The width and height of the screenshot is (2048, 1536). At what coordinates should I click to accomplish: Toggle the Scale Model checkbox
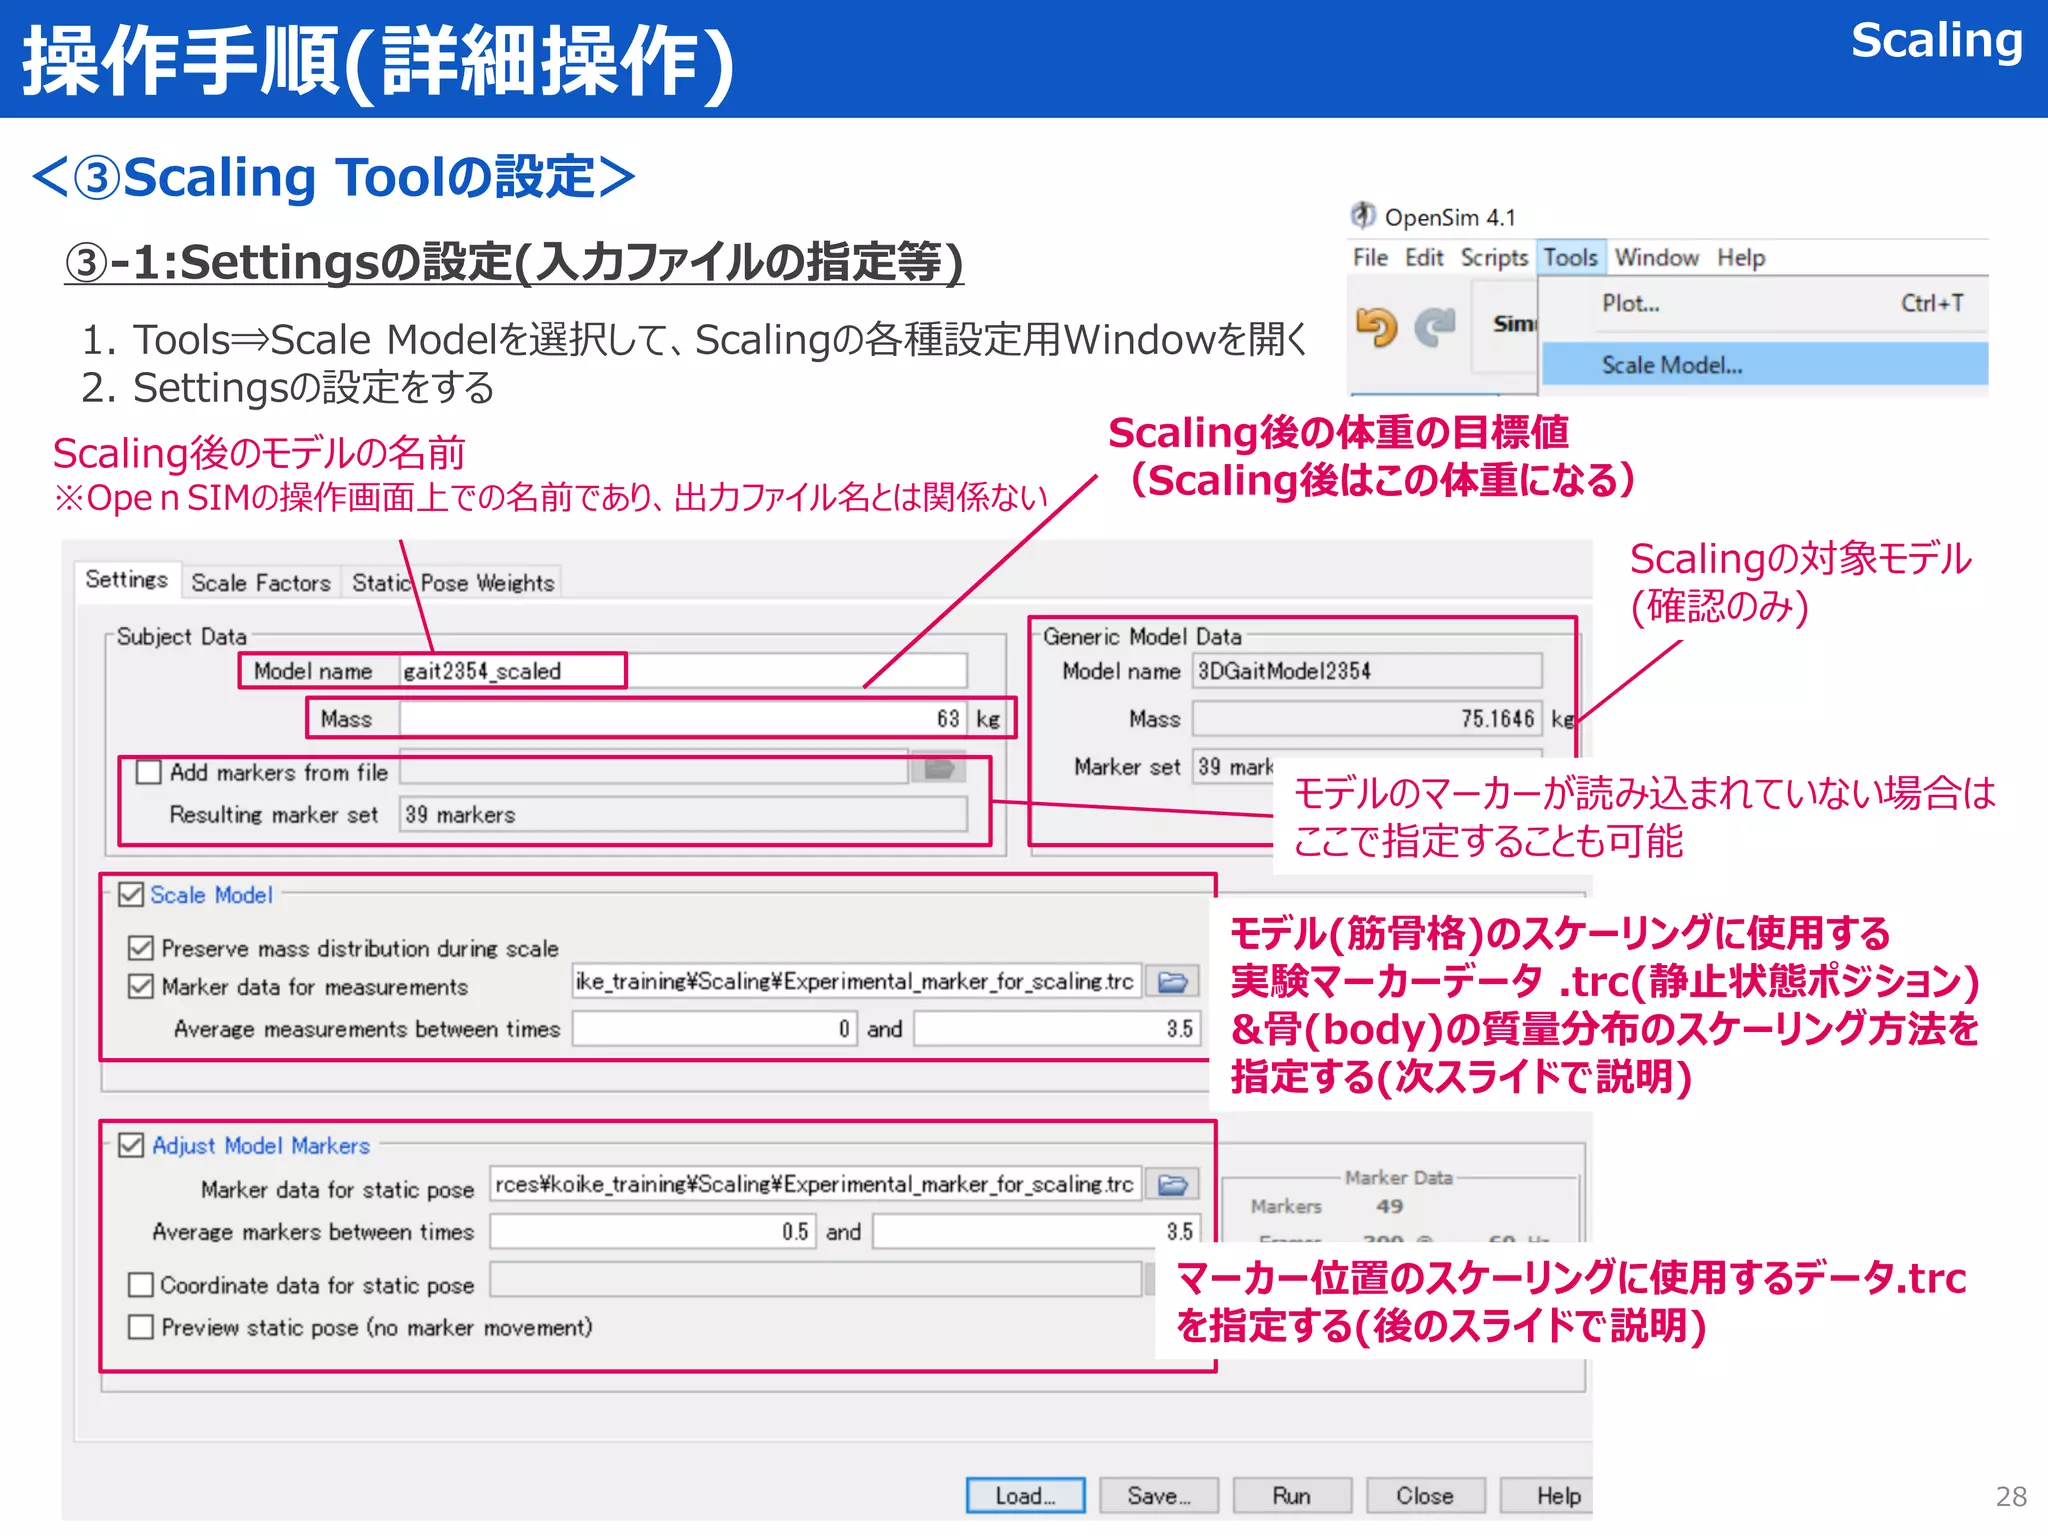click(131, 894)
